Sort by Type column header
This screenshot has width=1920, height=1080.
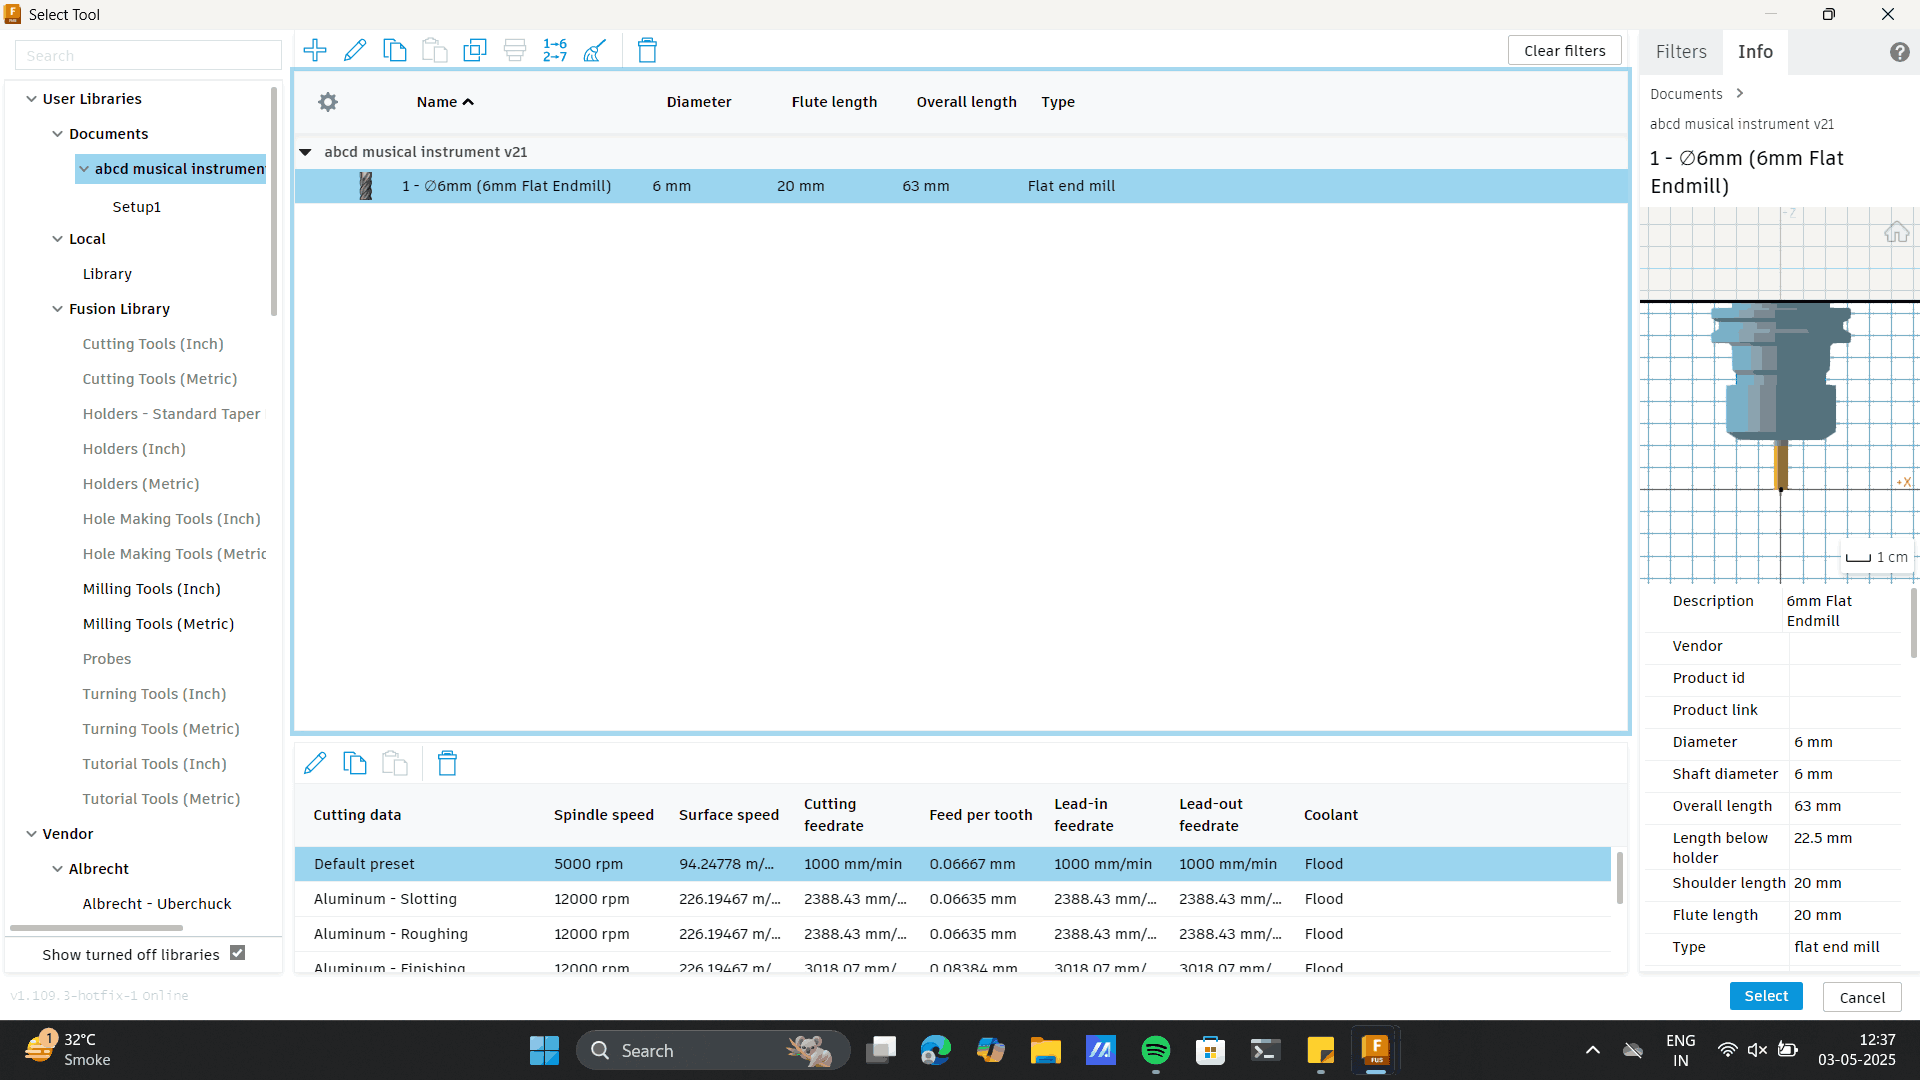(1058, 102)
